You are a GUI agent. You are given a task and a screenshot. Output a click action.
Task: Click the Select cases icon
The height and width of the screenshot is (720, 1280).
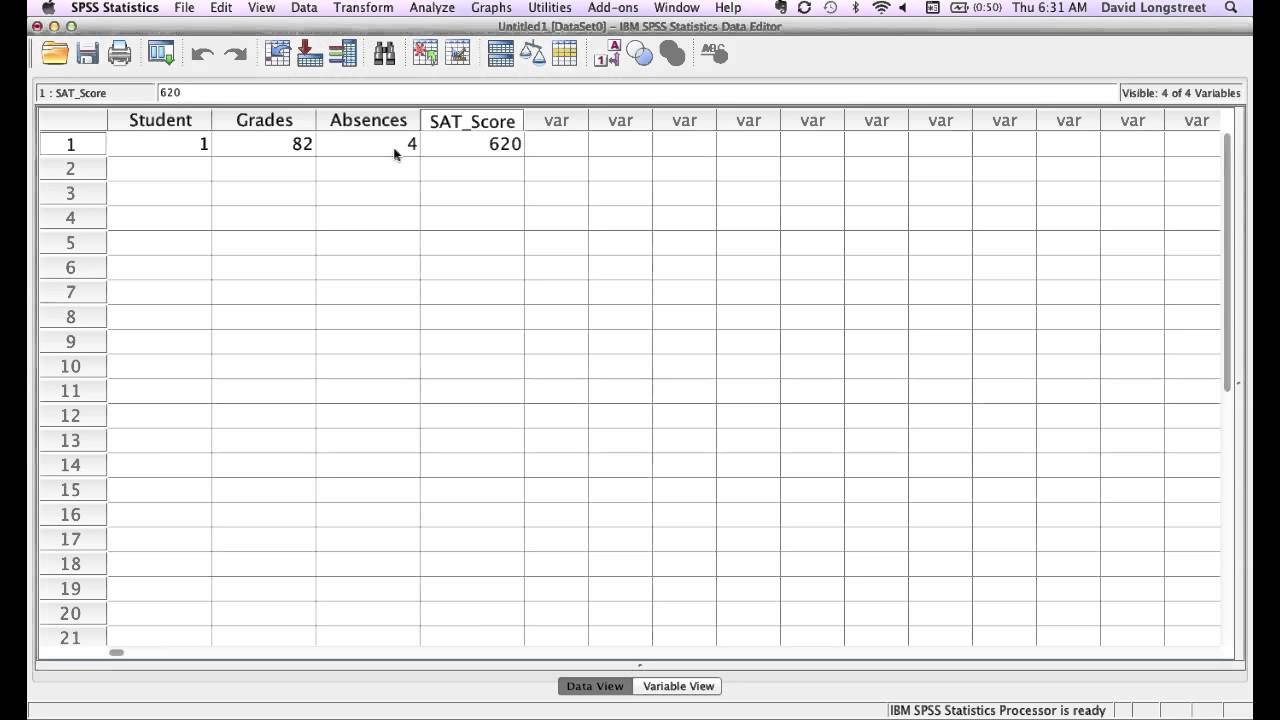click(565, 54)
